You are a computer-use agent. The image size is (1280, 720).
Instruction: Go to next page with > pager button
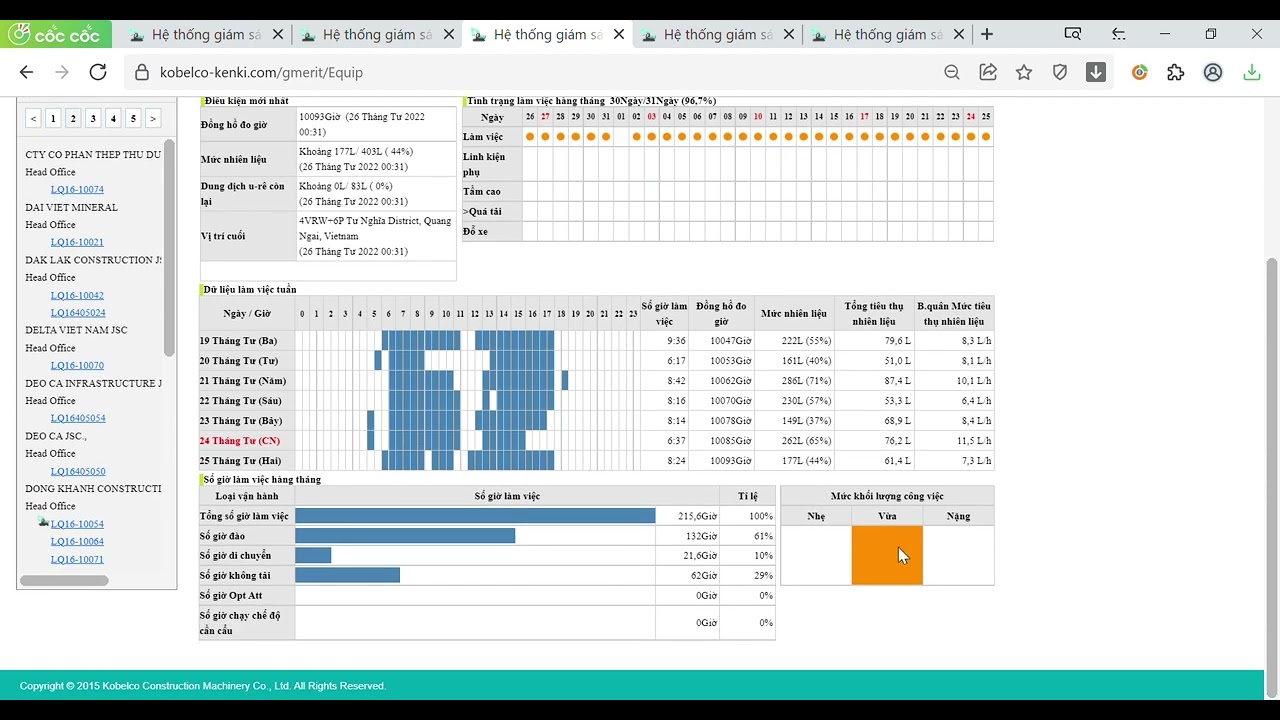[x=153, y=118]
